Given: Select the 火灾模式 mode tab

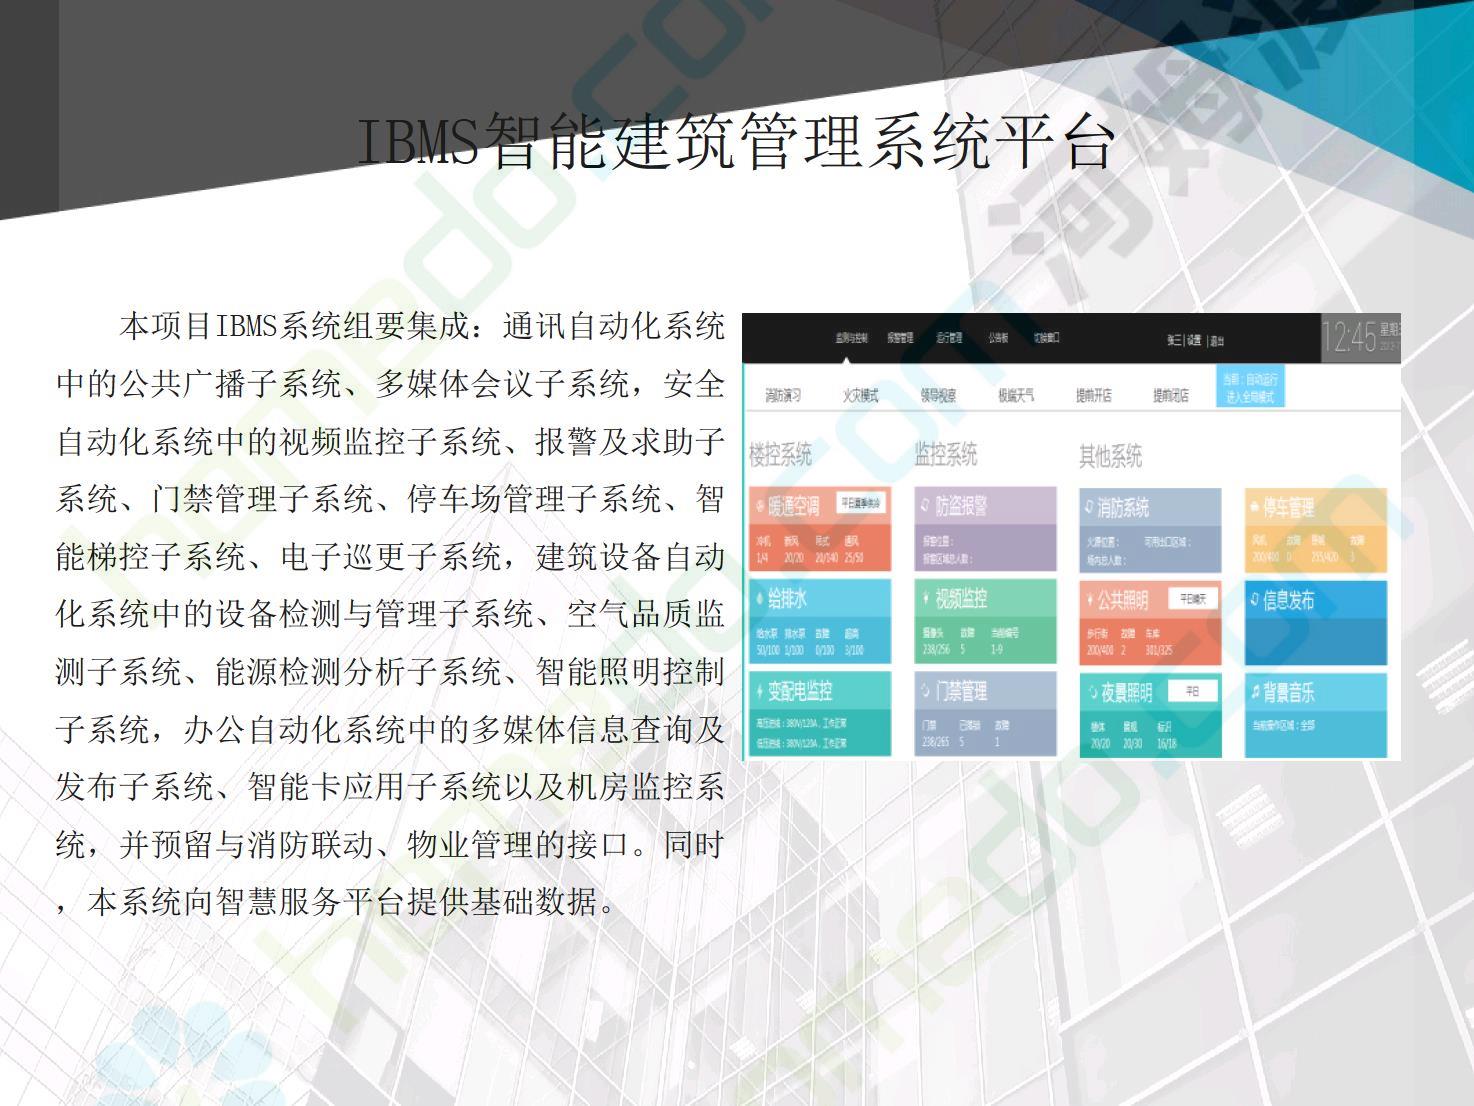Looking at the screenshot, I should [x=860, y=396].
